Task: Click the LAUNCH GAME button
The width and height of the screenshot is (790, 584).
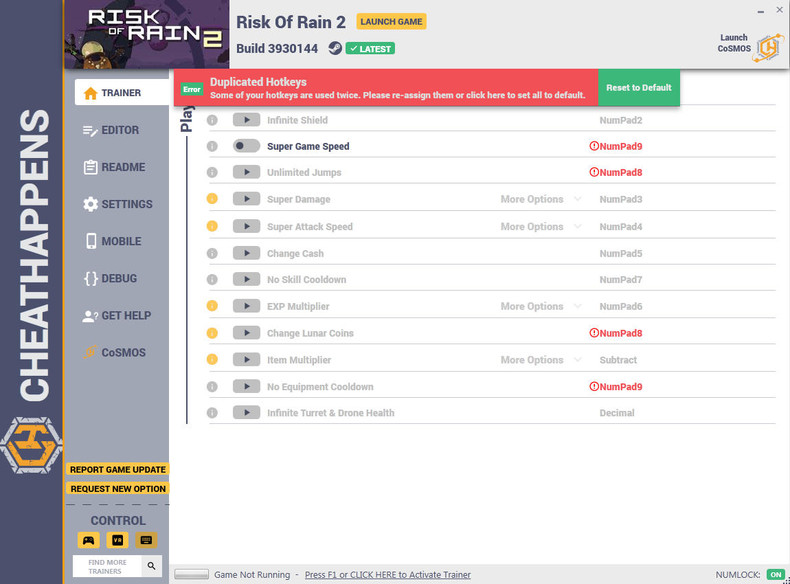Action: coord(391,22)
